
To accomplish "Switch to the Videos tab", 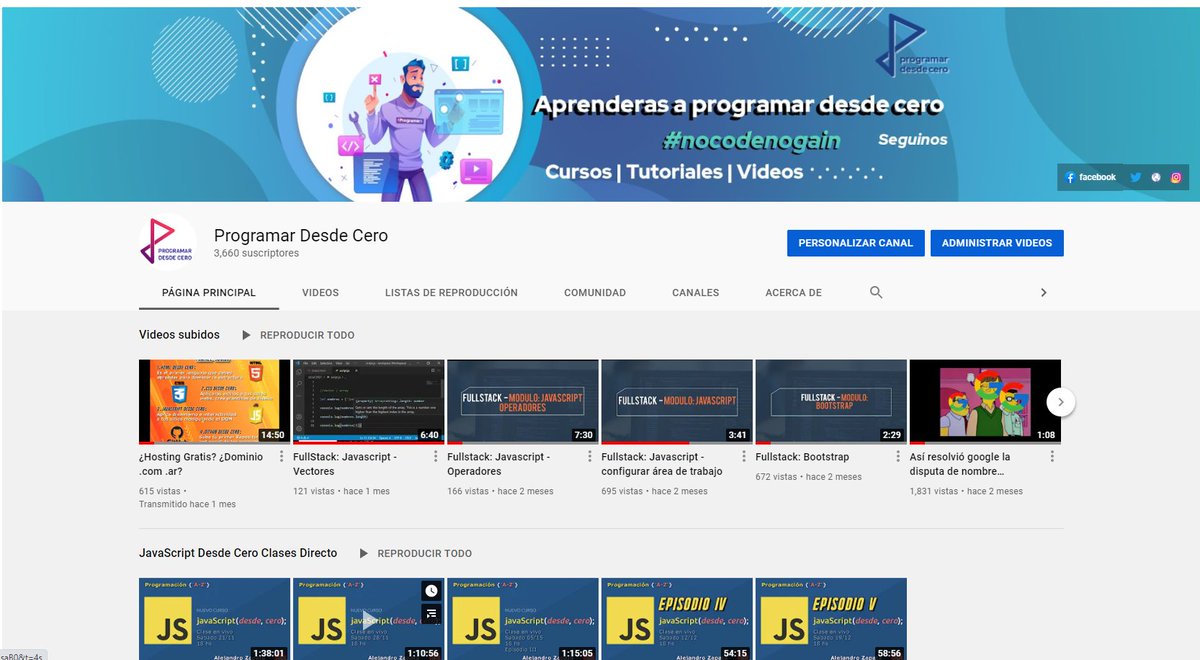I will pyautogui.click(x=320, y=293).
